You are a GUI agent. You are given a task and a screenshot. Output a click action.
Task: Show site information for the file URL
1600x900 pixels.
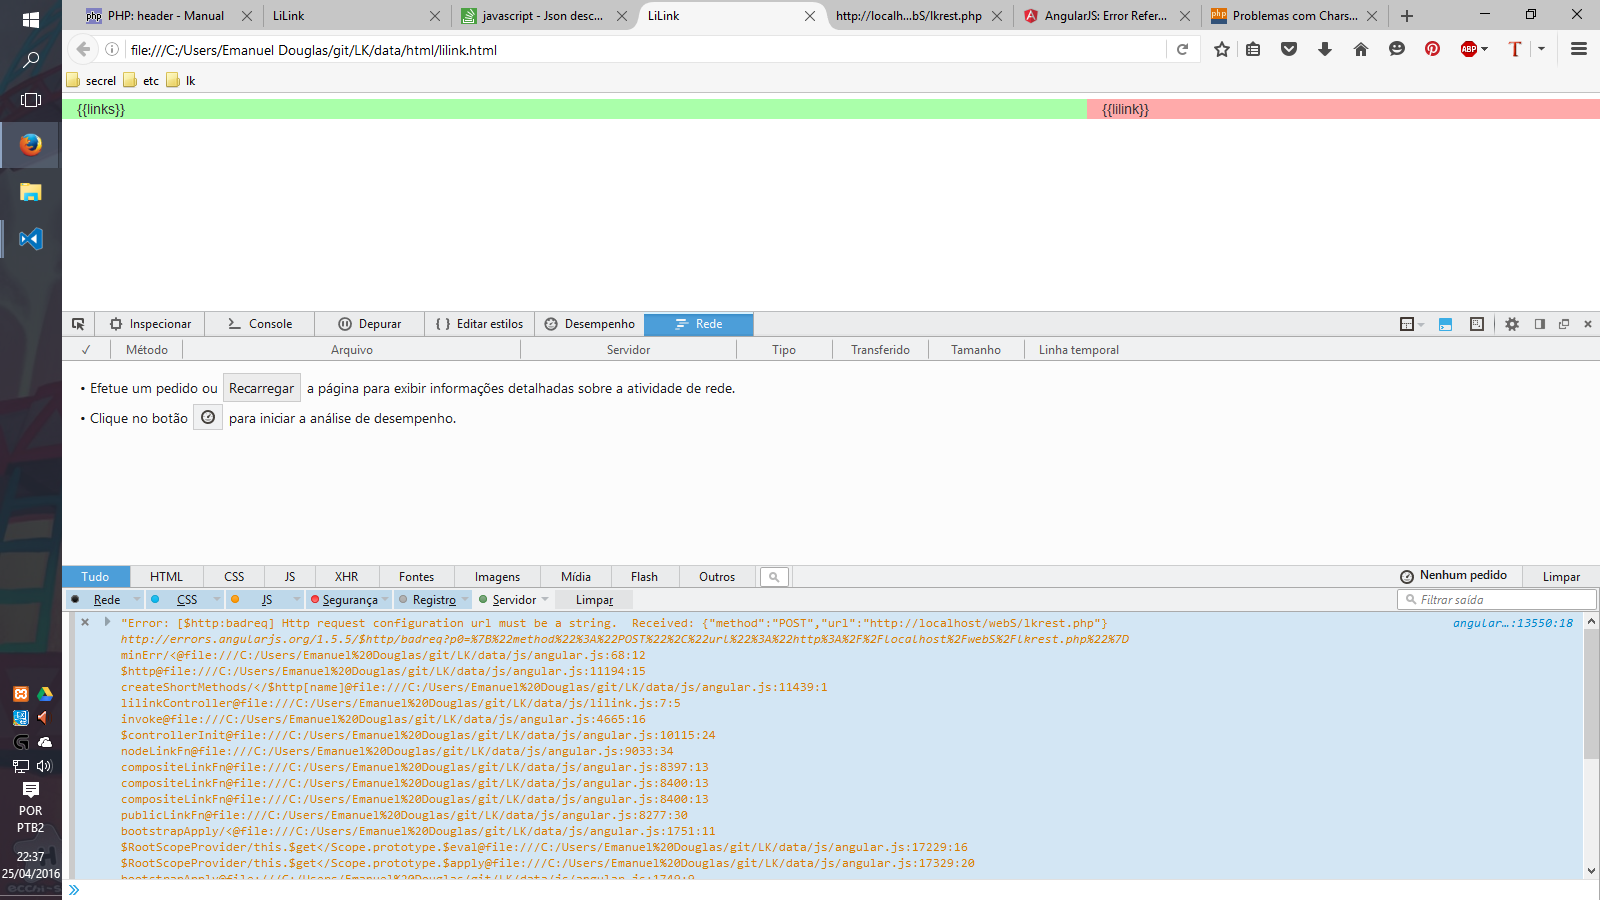click(112, 49)
